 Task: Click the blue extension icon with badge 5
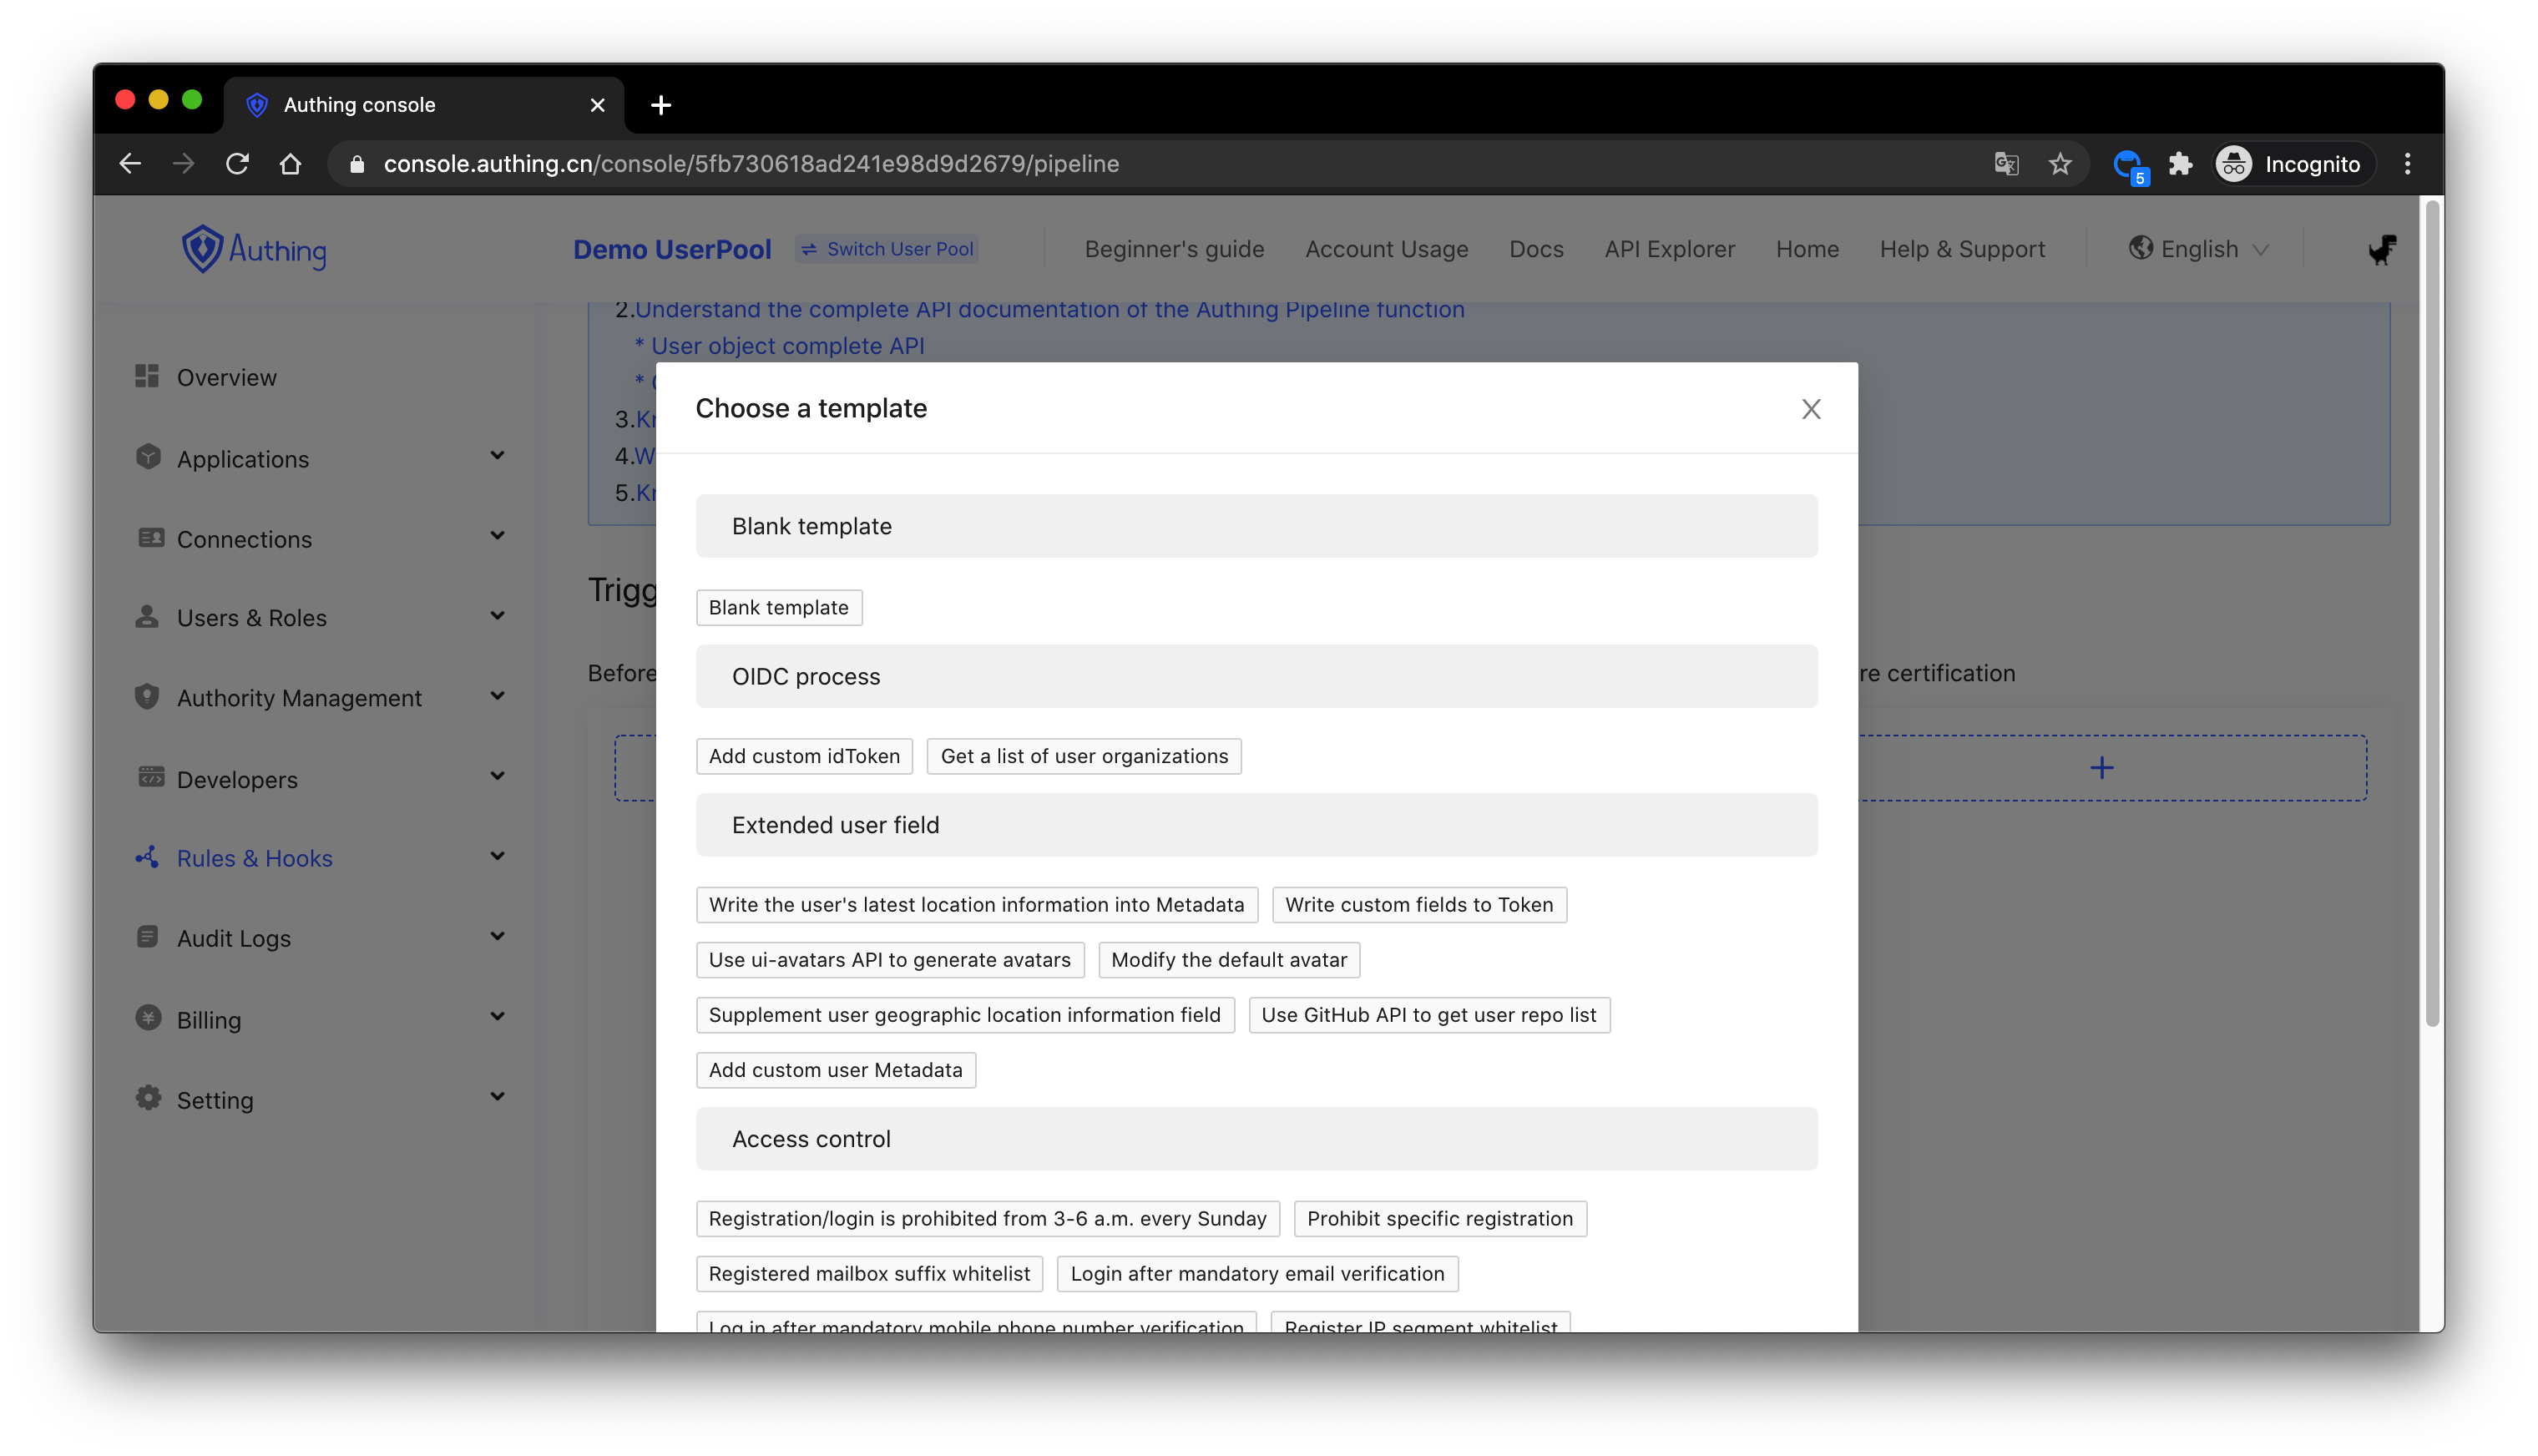tap(2129, 165)
